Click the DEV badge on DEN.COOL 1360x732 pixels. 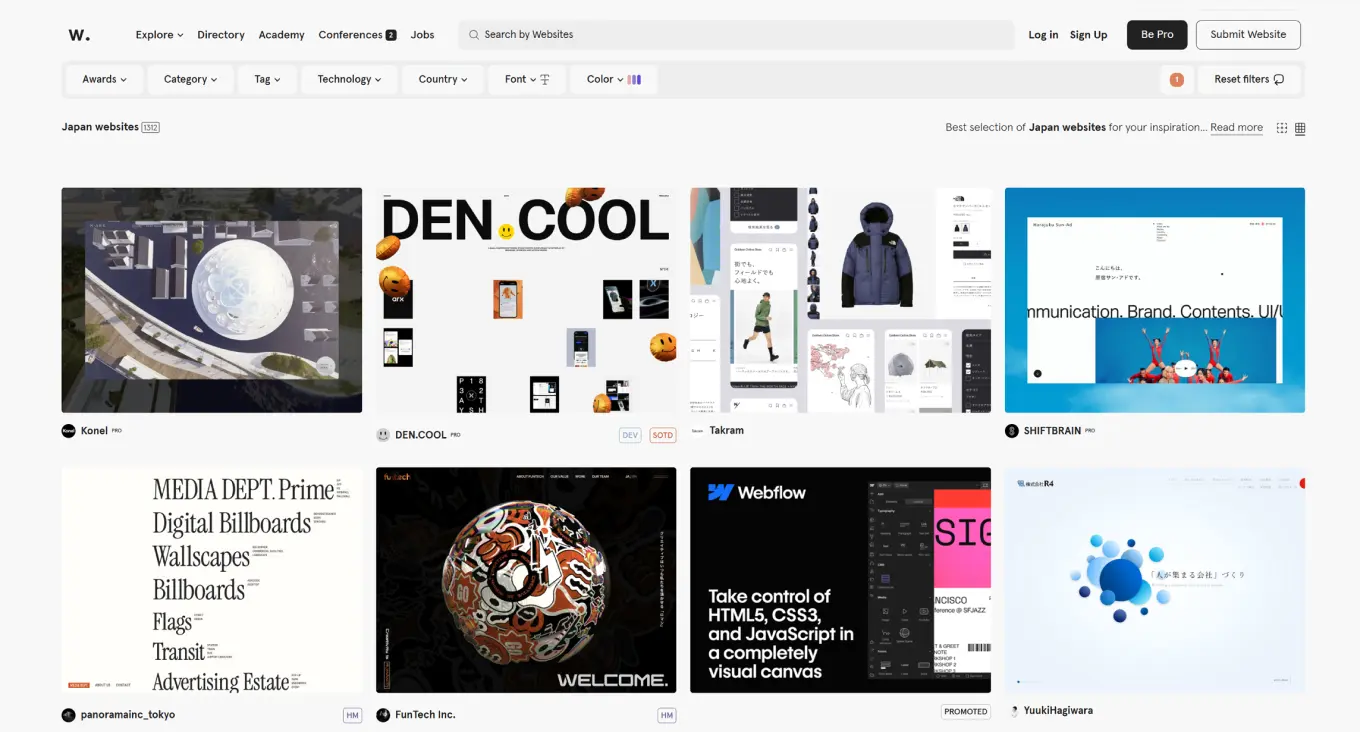(x=630, y=435)
